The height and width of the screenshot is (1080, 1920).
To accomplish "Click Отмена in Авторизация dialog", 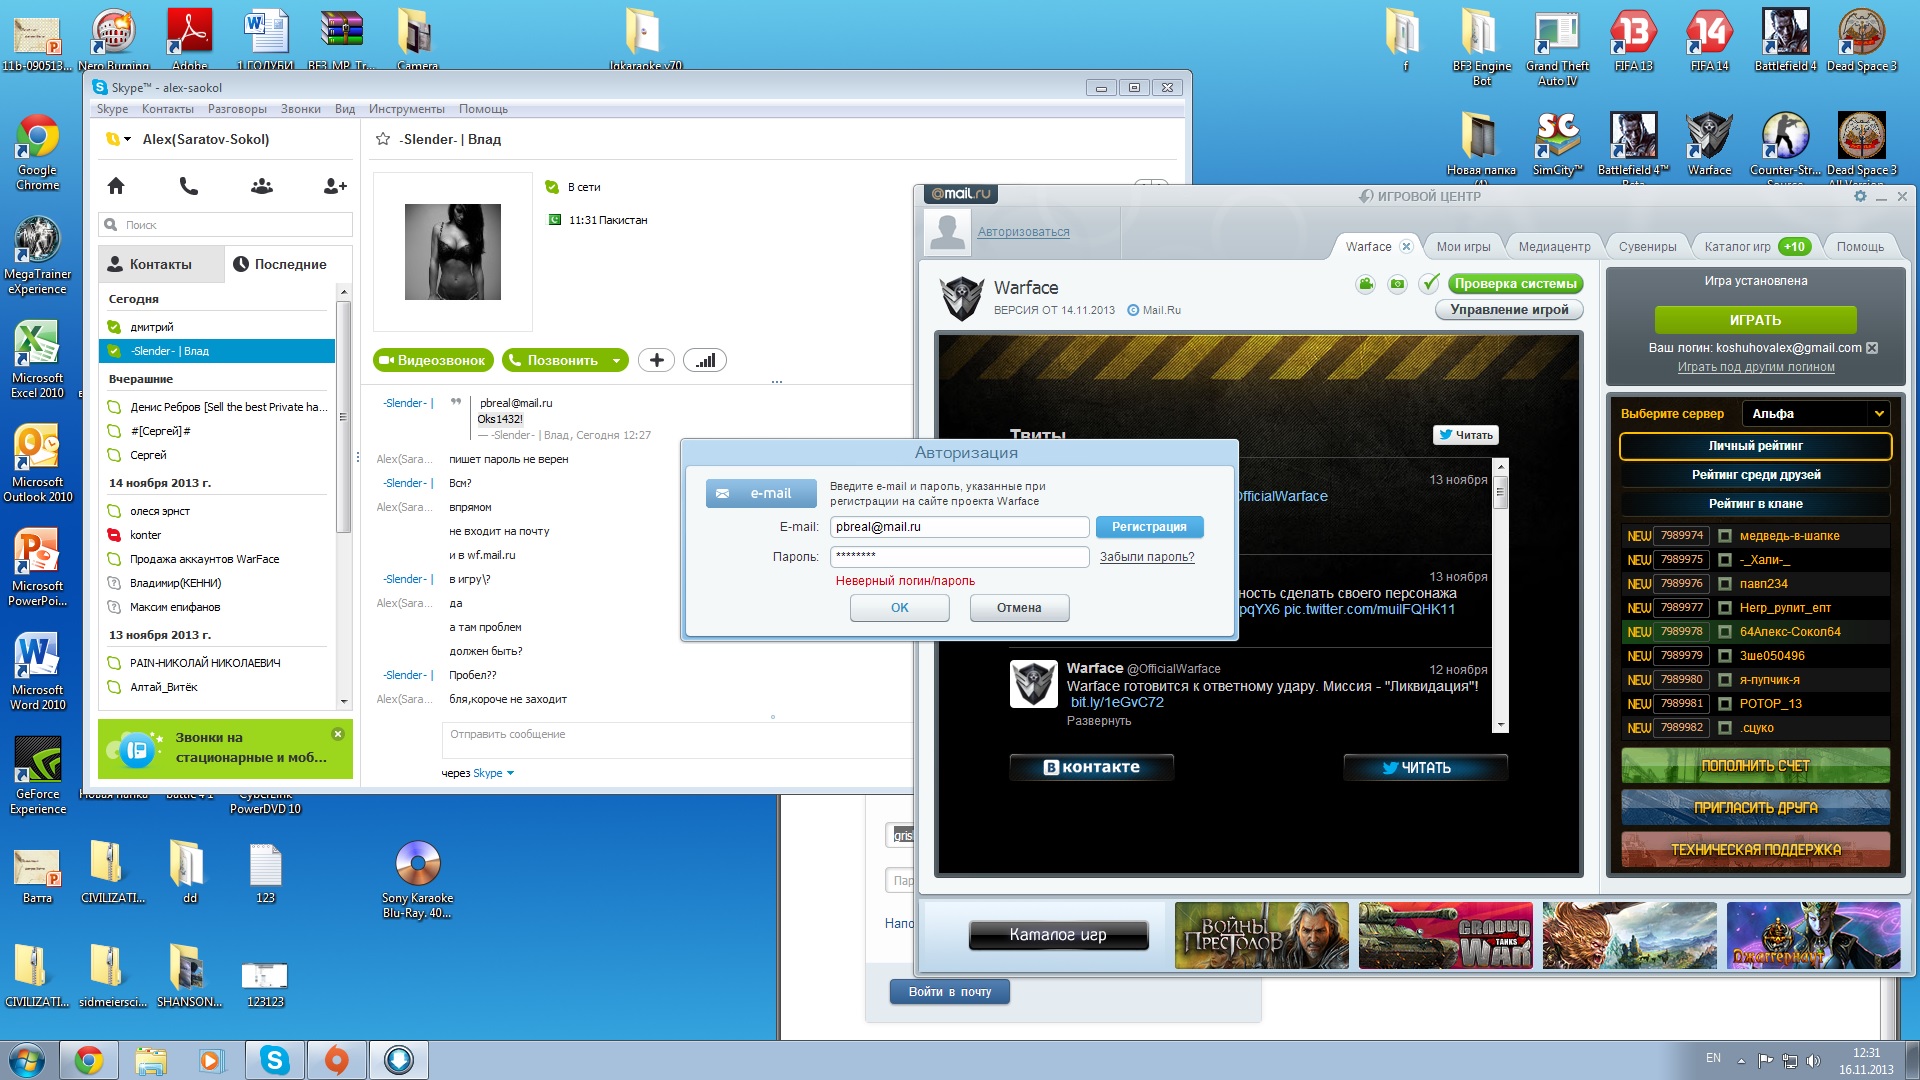I will tap(1019, 608).
